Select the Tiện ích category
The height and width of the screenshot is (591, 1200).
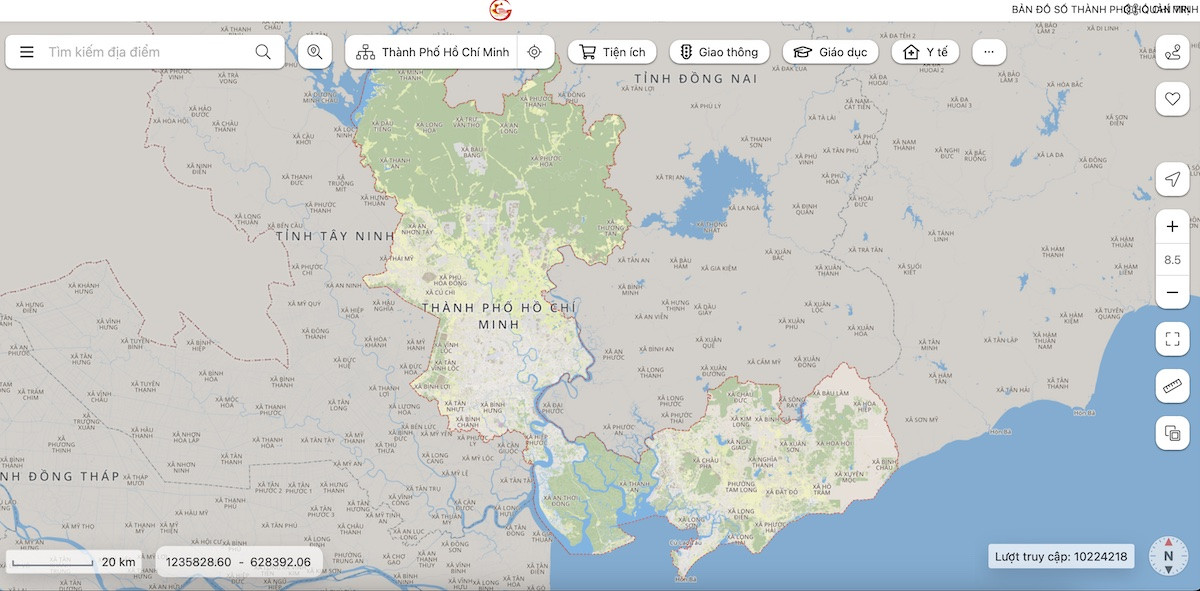click(x=612, y=52)
